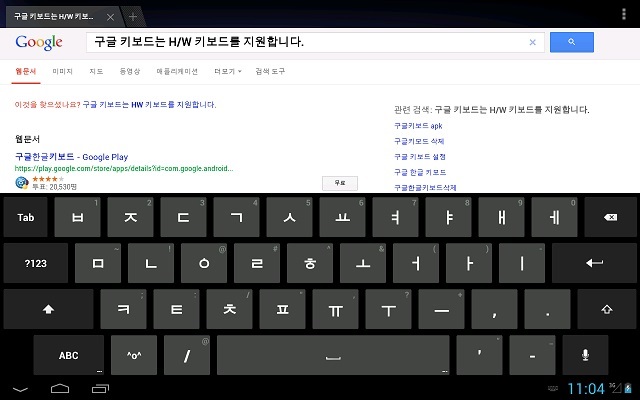Viewport: 640px width, 400px height.
Task: Tap the ㅔ key
Action: 554,217
